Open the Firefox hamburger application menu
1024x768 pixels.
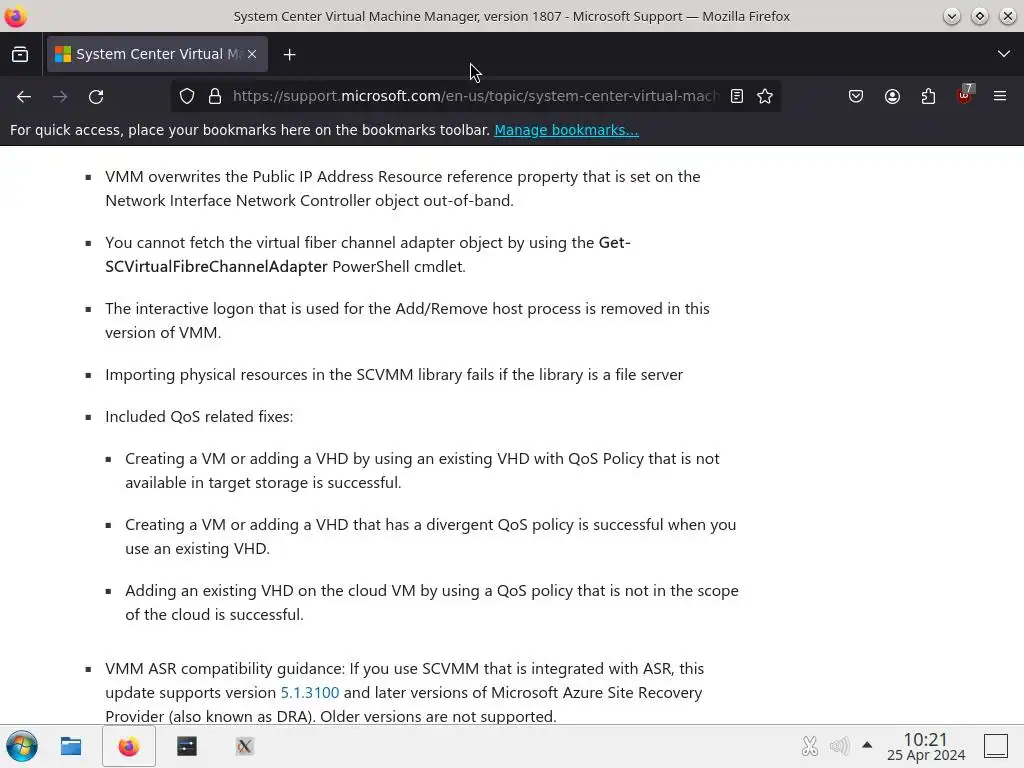click(x=1000, y=97)
